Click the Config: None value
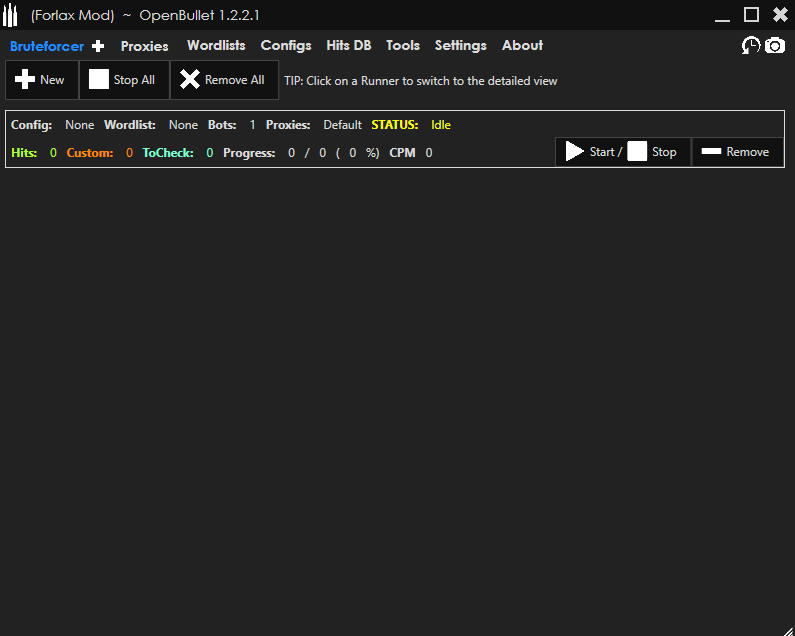Viewport: 795px width, 636px height. click(80, 125)
